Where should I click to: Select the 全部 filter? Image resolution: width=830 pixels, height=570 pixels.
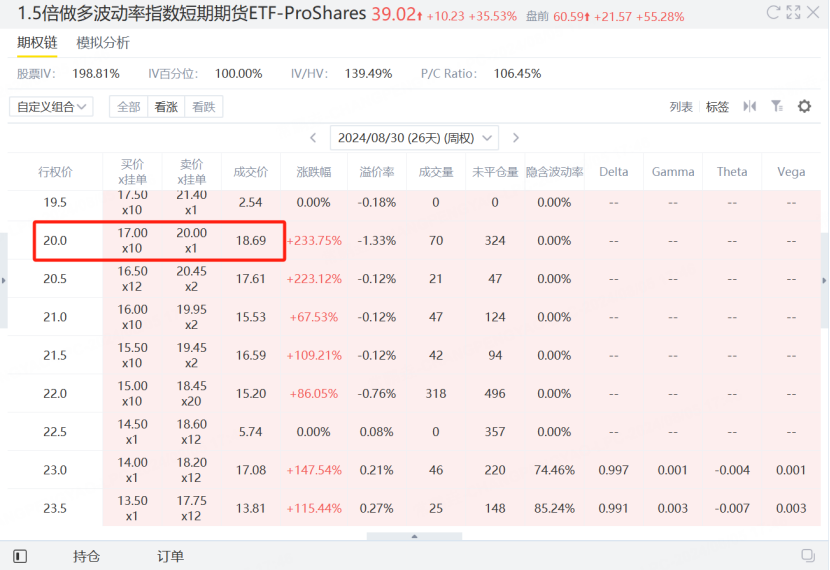click(x=129, y=107)
